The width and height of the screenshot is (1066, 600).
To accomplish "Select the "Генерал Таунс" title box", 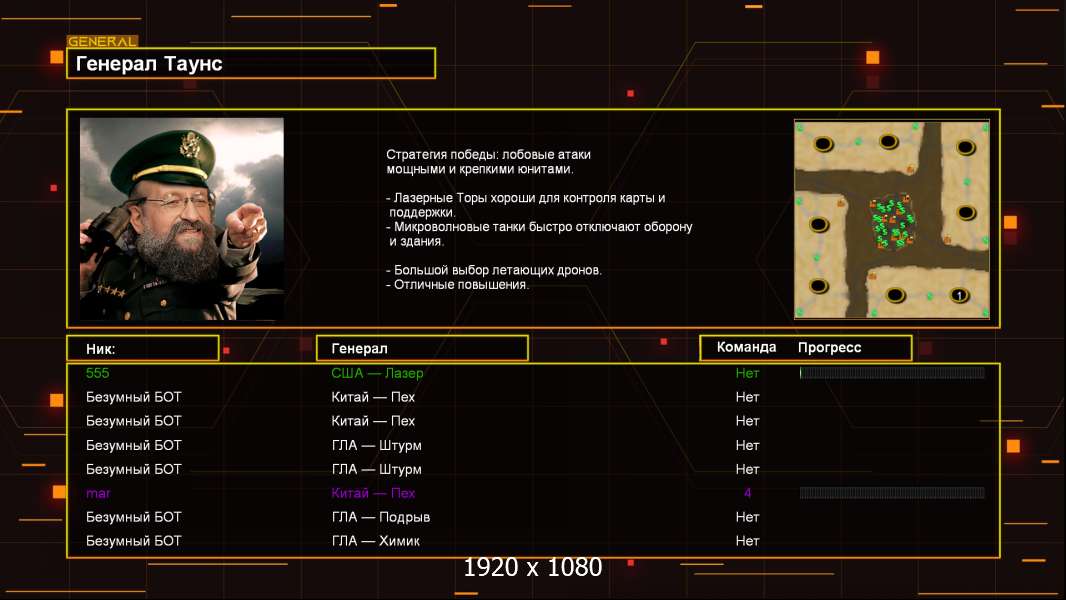I will point(250,64).
